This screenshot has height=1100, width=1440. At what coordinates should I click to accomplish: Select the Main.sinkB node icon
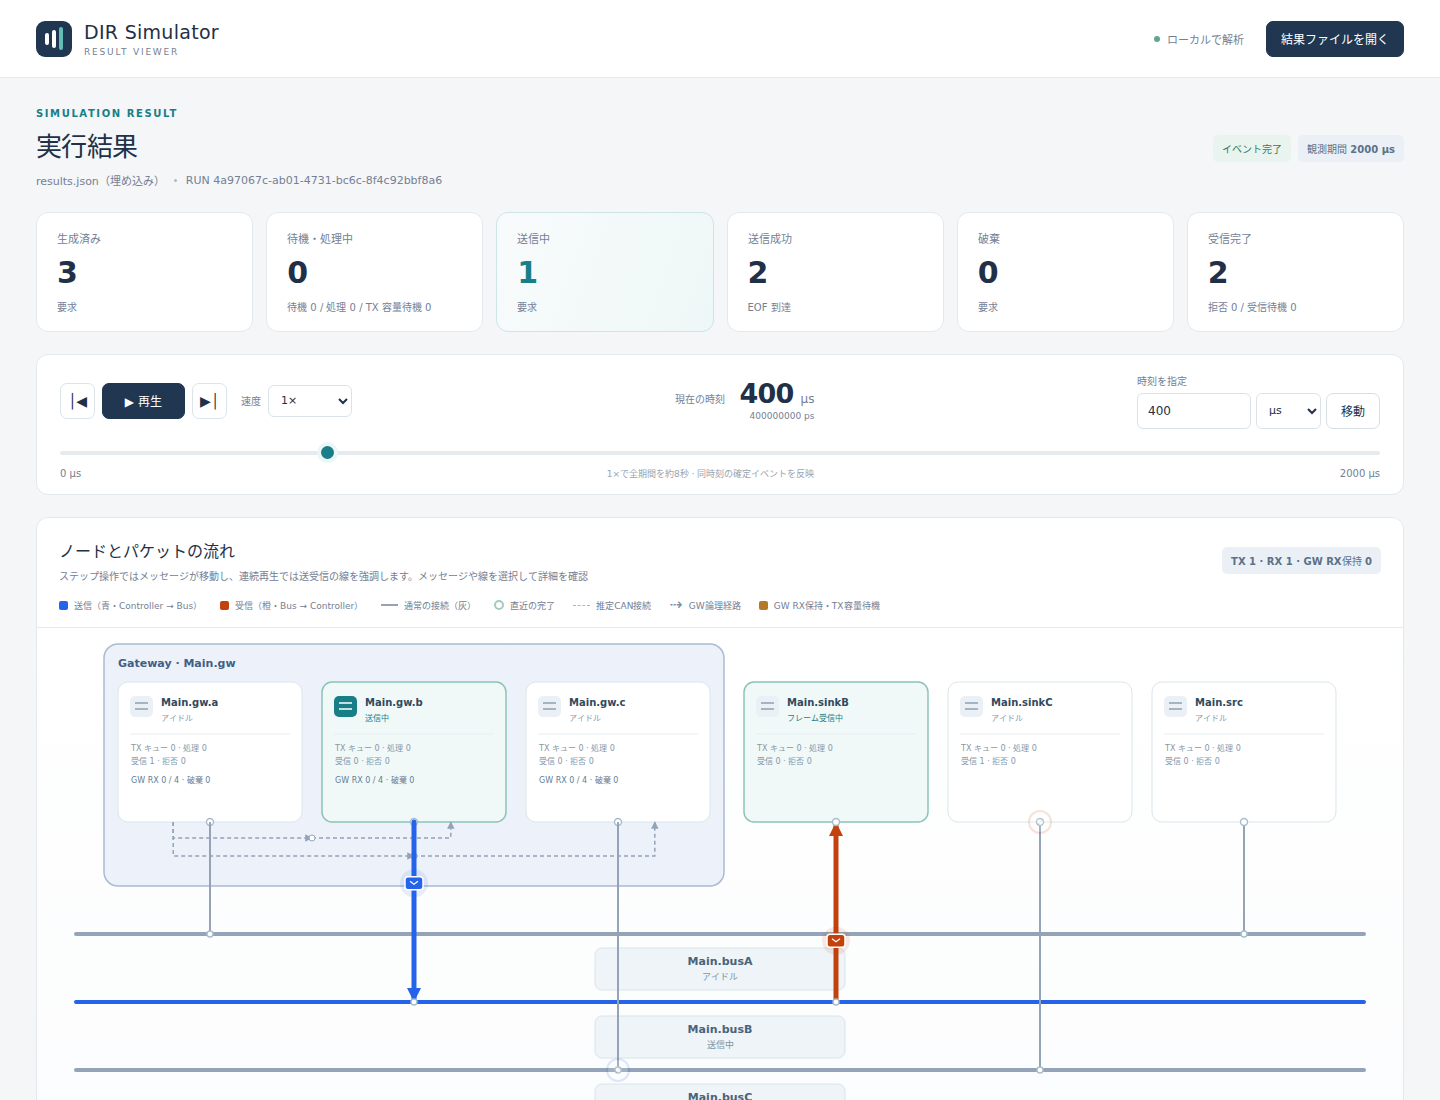point(768,706)
